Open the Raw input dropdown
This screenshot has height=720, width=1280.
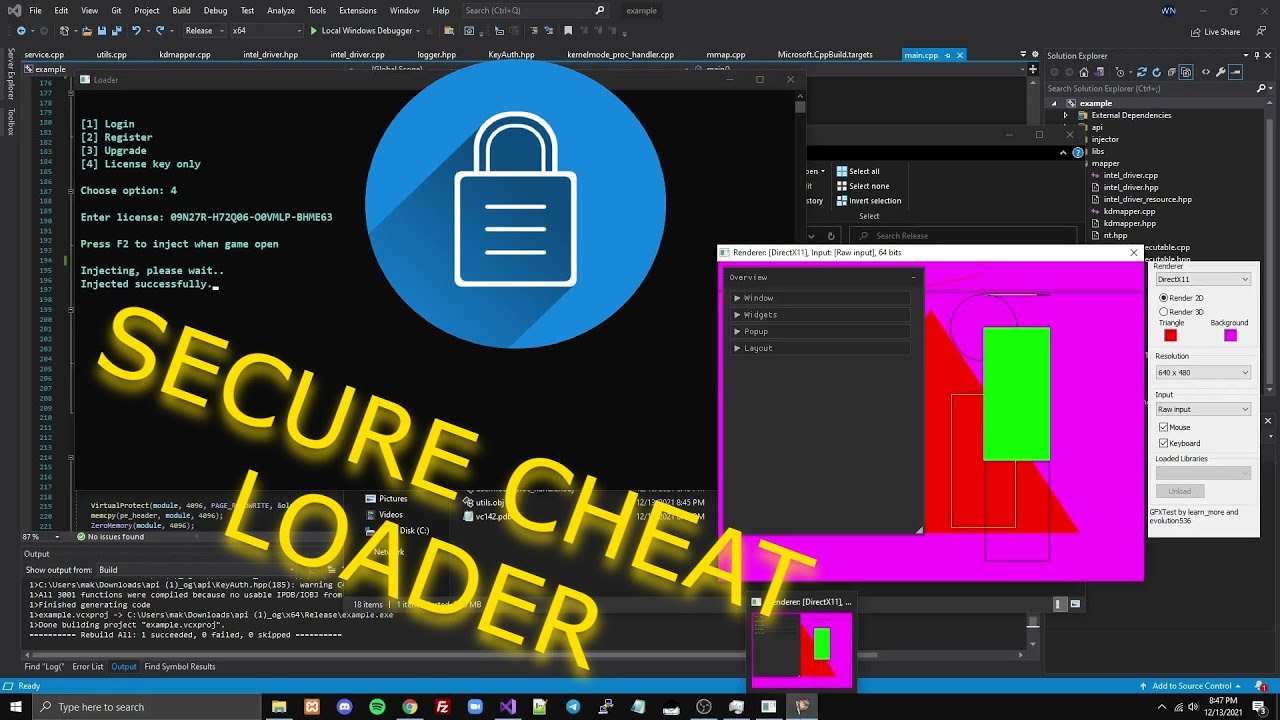(1203, 409)
